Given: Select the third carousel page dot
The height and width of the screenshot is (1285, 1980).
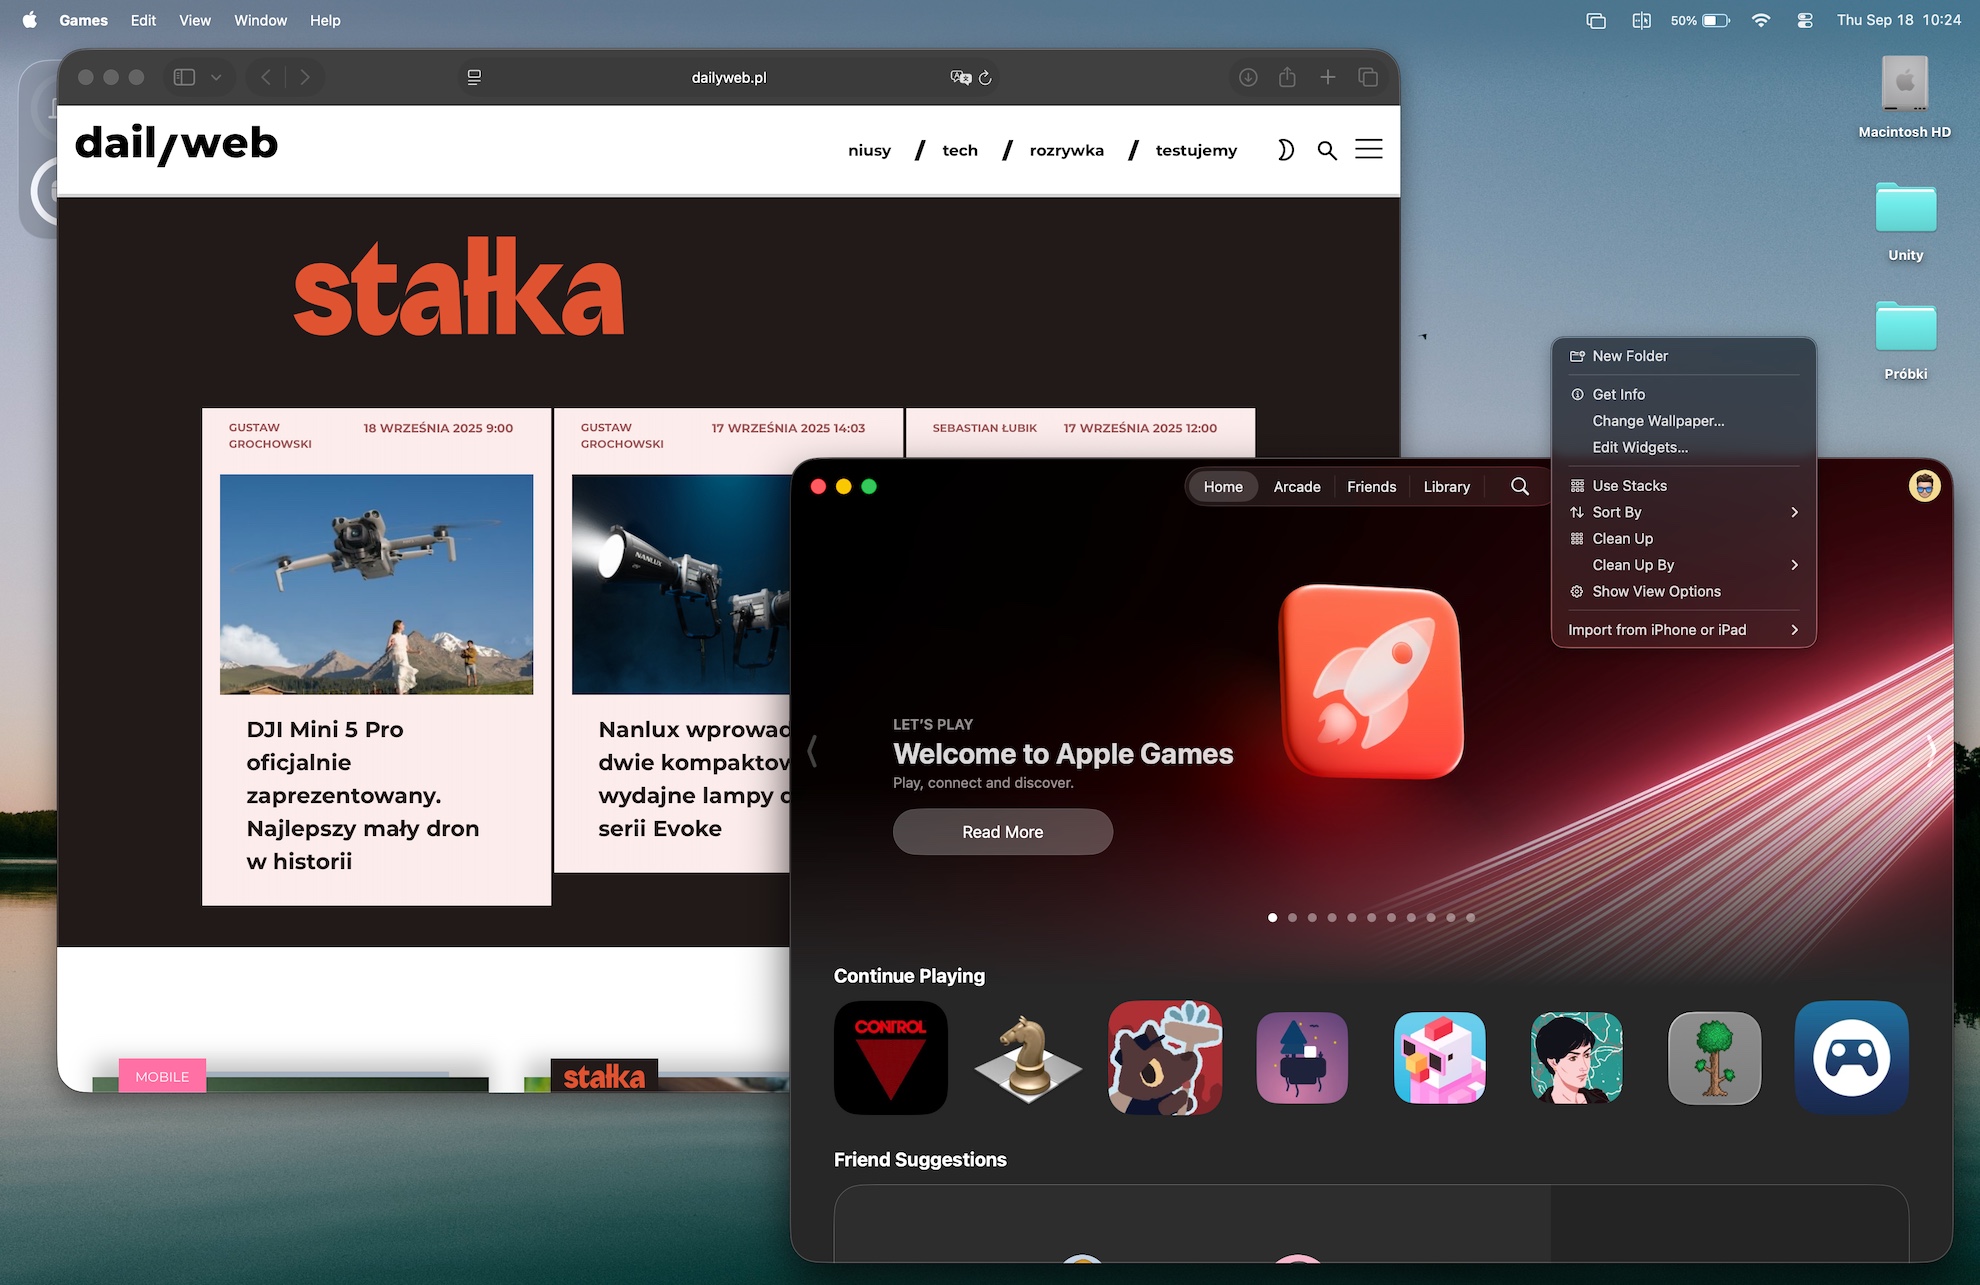Looking at the screenshot, I should [1312, 917].
